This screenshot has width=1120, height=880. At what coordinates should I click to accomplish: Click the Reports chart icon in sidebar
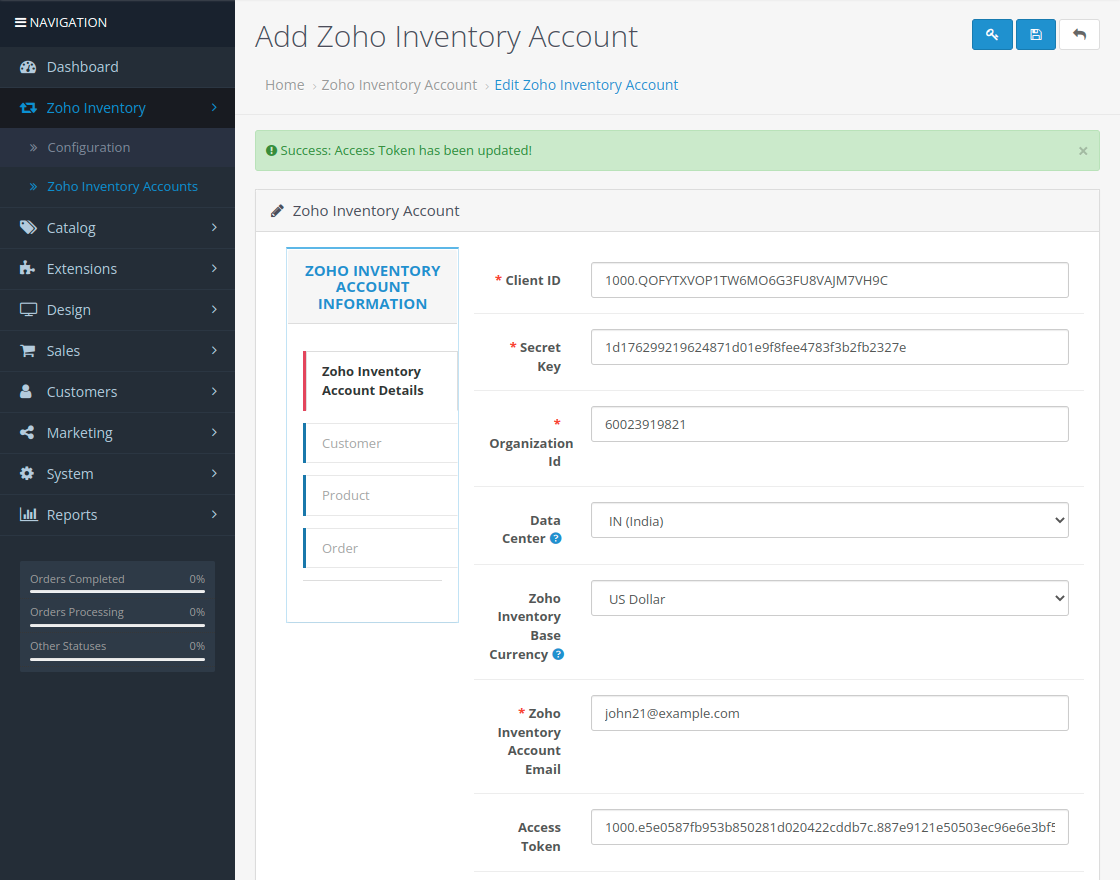(x=28, y=514)
